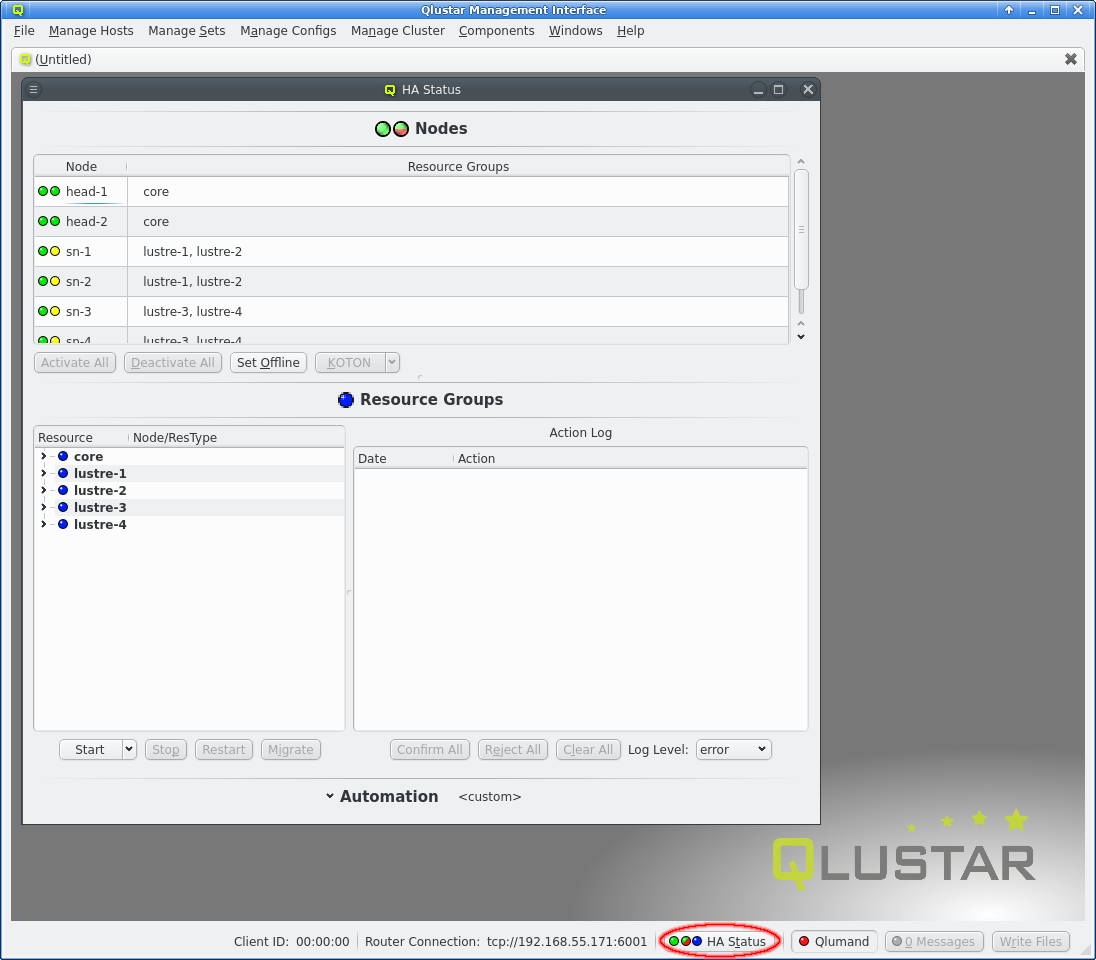Image resolution: width=1096 pixels, height=960 pixels.
Task: Expand the lustre-3 resource group
Action: tap(43, 508)
